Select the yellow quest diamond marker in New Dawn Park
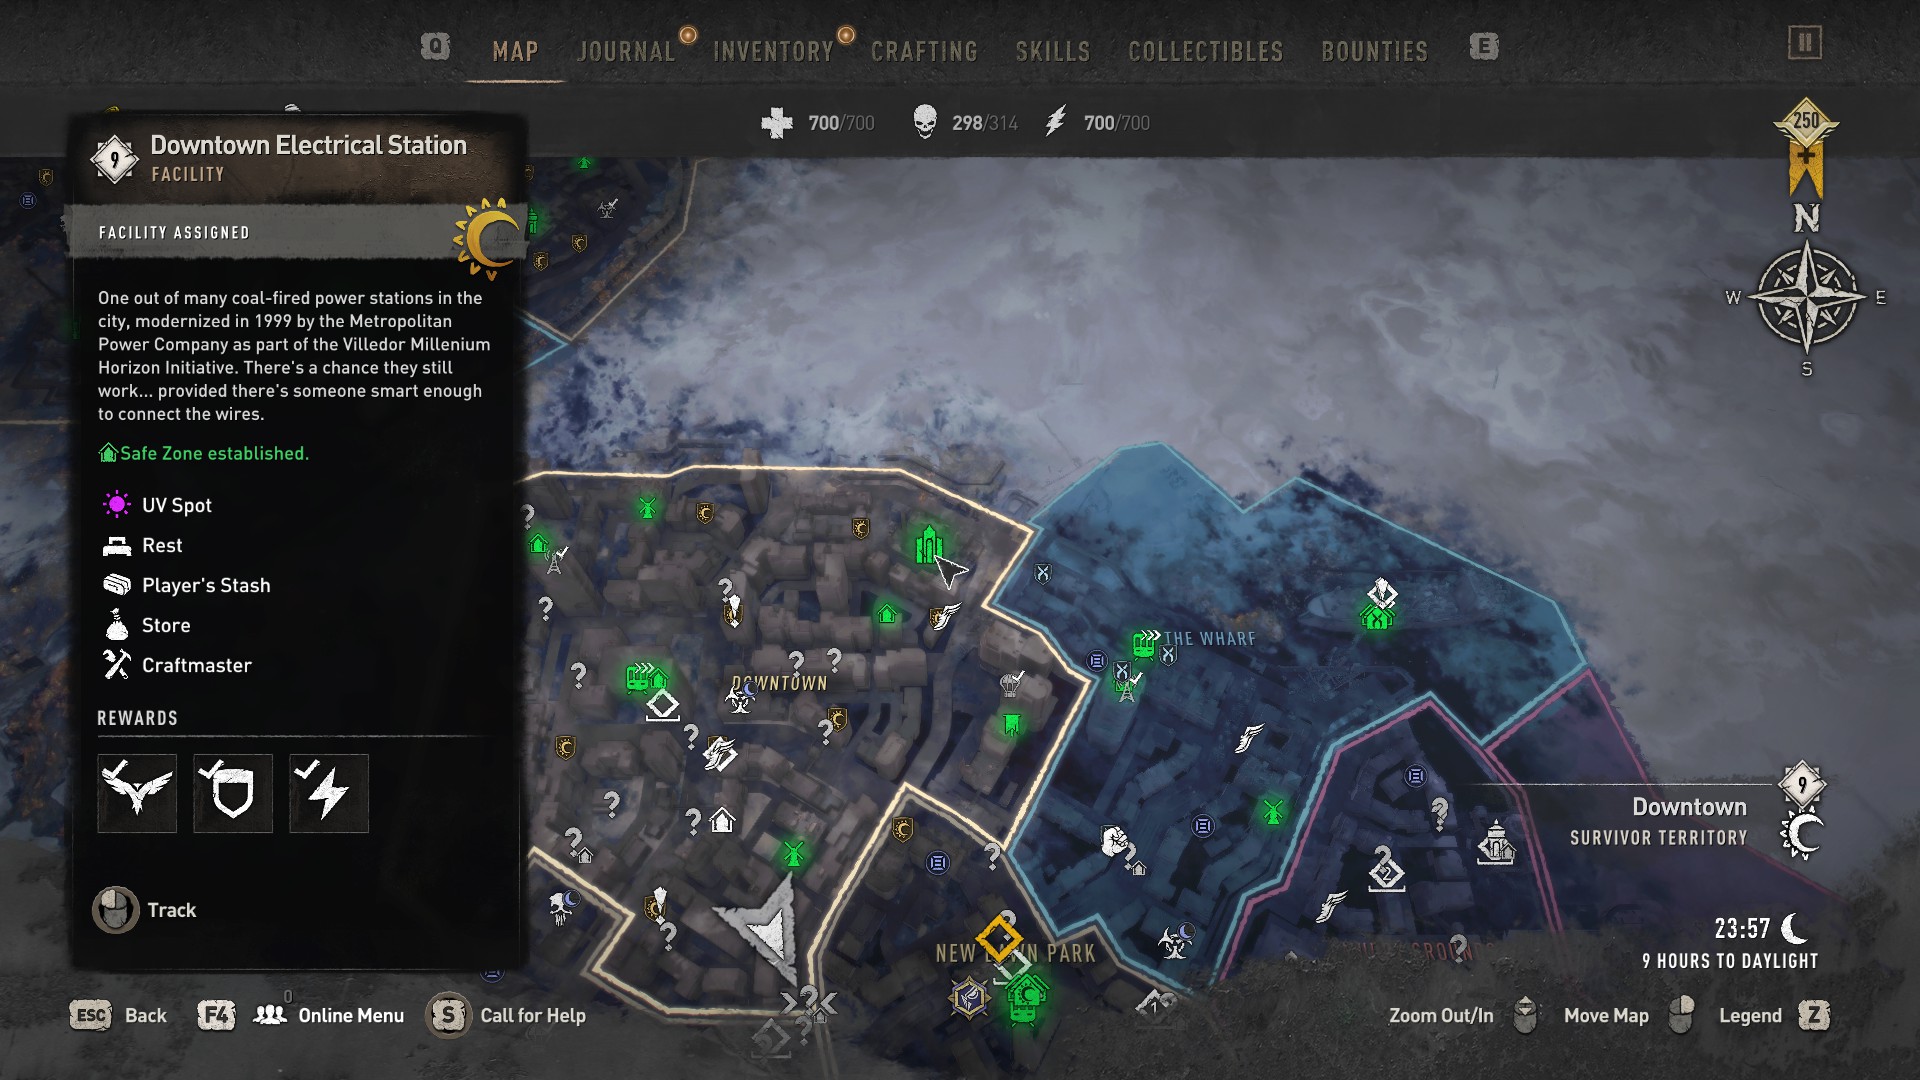Screen dimensions: 1920x1080 [999, 937]
